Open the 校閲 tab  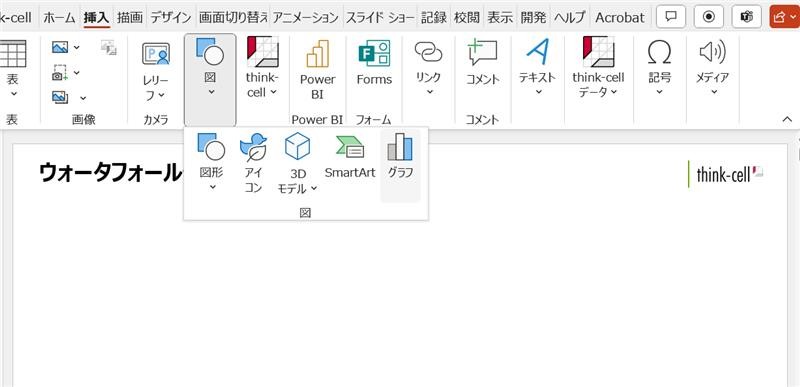click(x=467, y=17)
